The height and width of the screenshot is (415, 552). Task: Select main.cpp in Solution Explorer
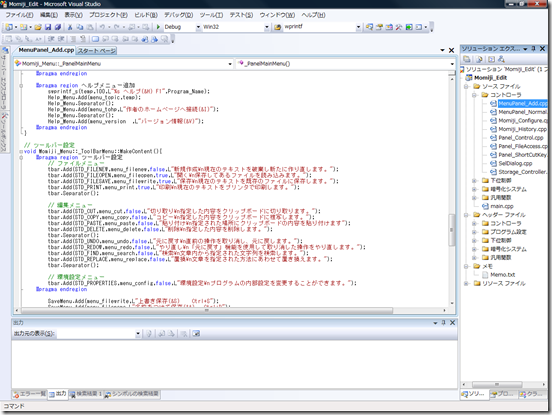click(502, 206)
